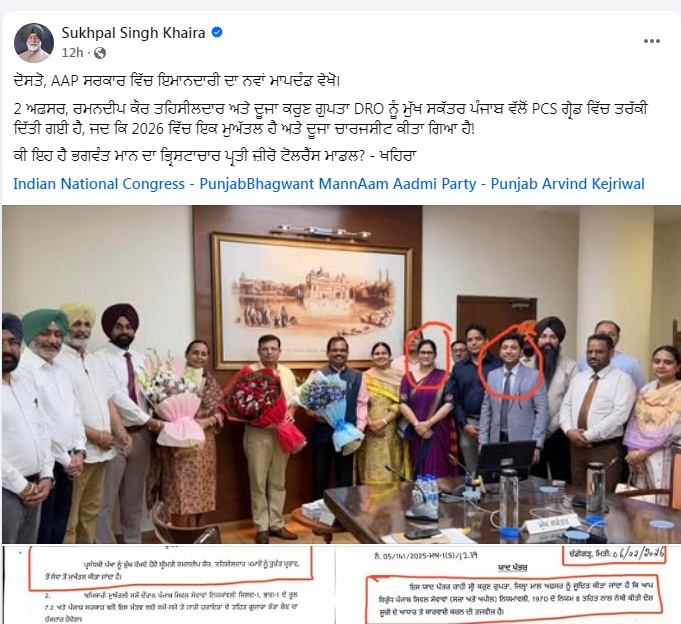This screenshot has width=681, height=624.
Task: Click the framed Golden Temple painting in photo
Action: coord(311,300)
